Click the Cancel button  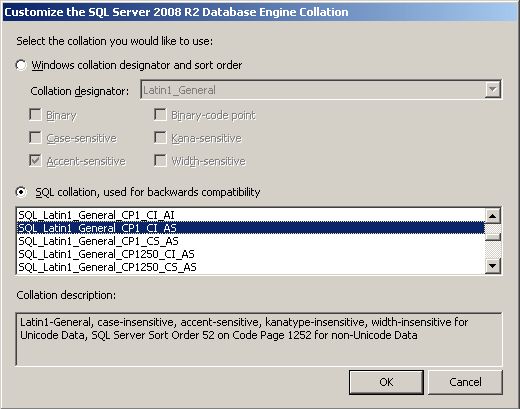coord(465,382)
